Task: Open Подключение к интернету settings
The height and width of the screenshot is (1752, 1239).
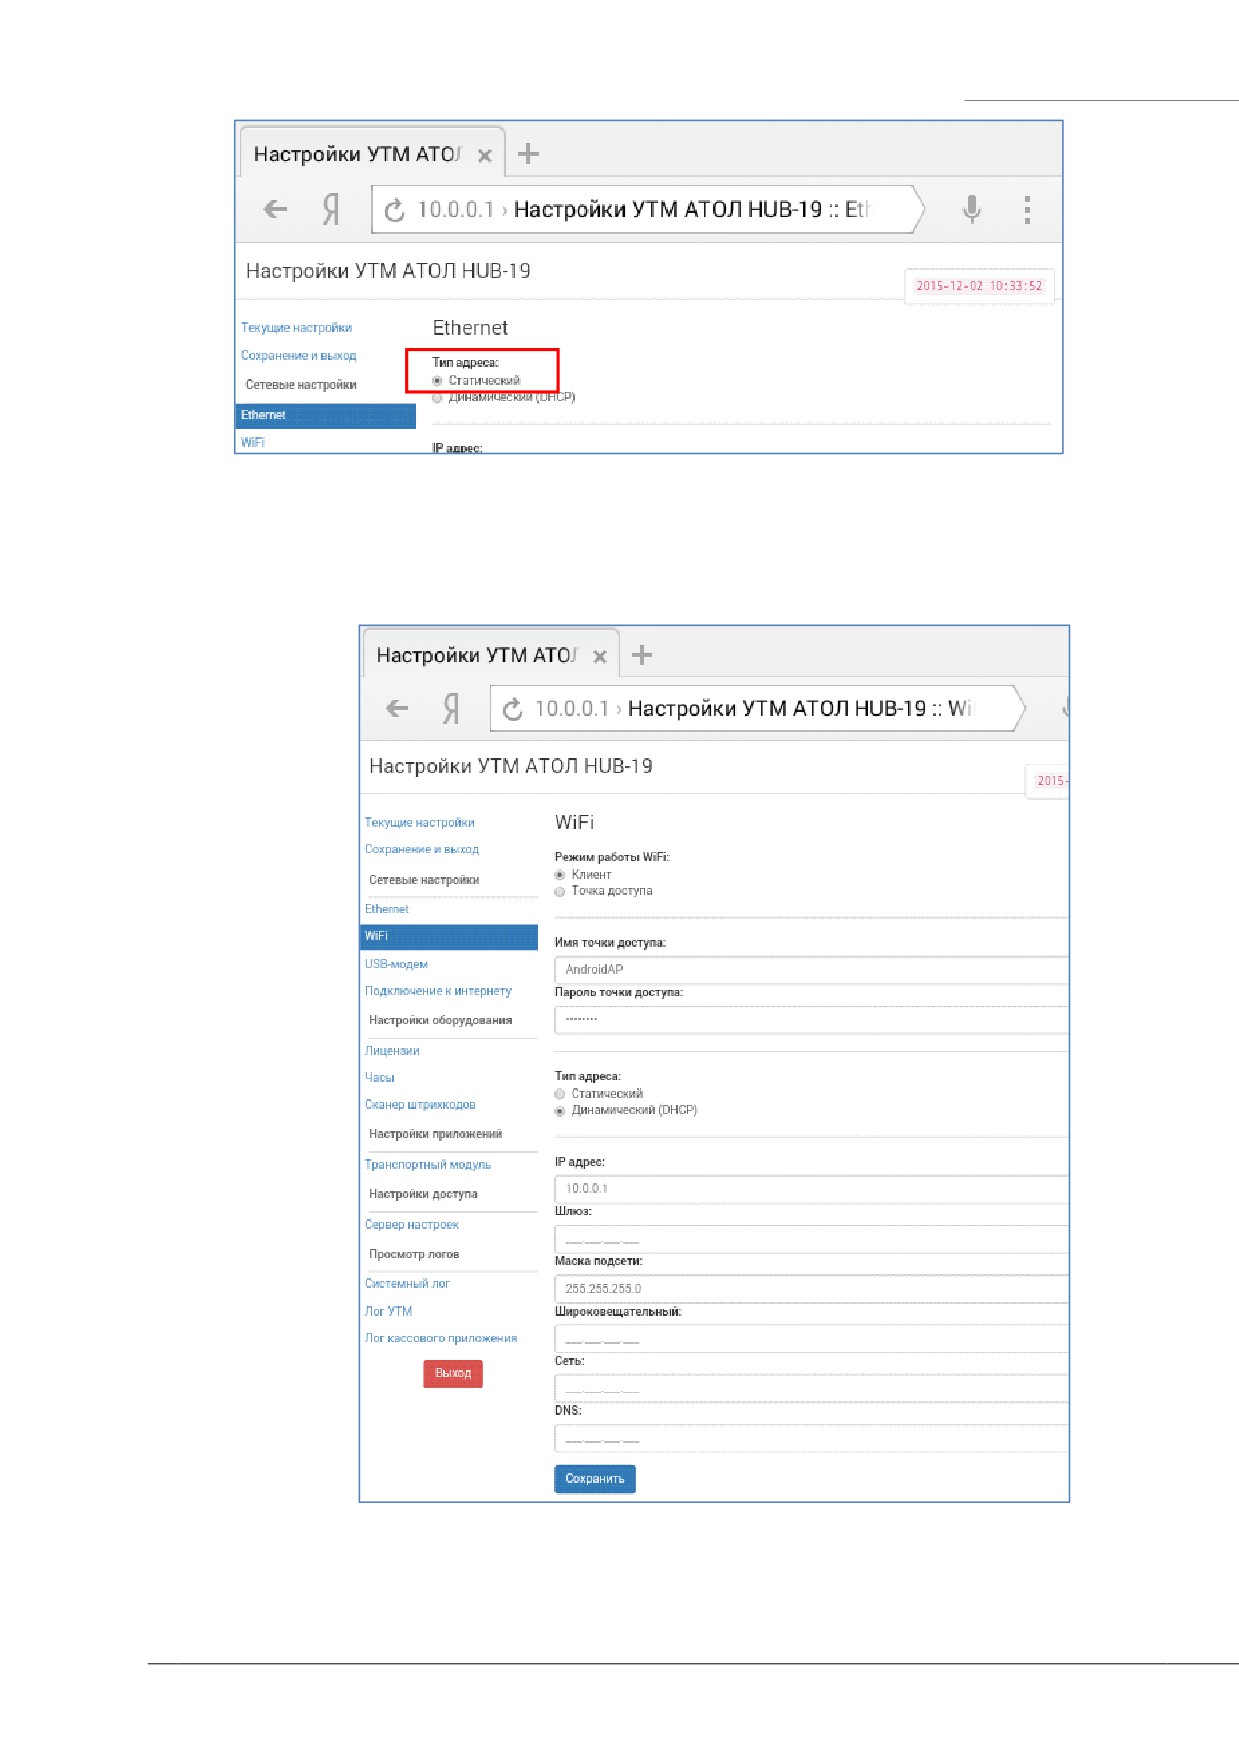Action: pos(438,991)
